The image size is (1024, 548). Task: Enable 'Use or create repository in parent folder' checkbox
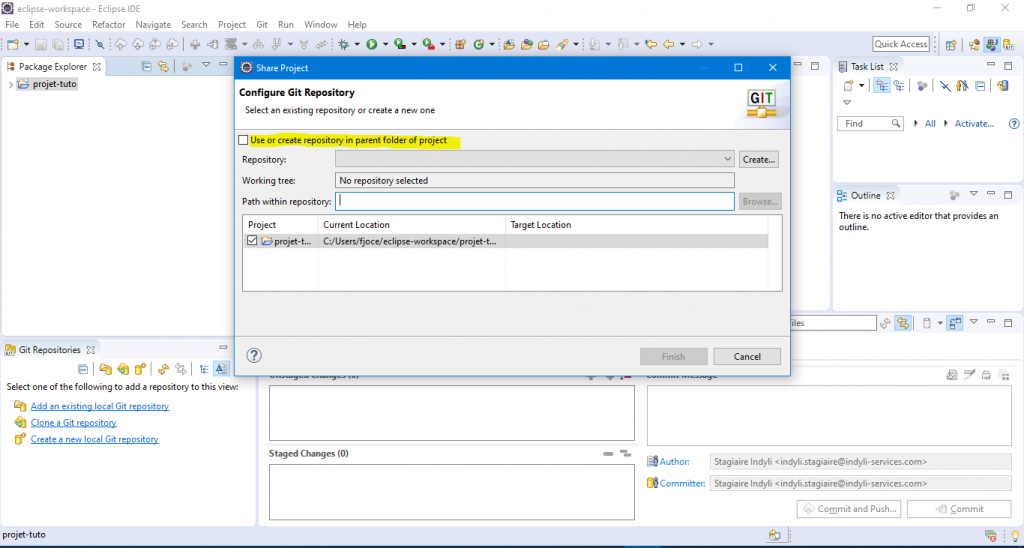click(244, 140)
